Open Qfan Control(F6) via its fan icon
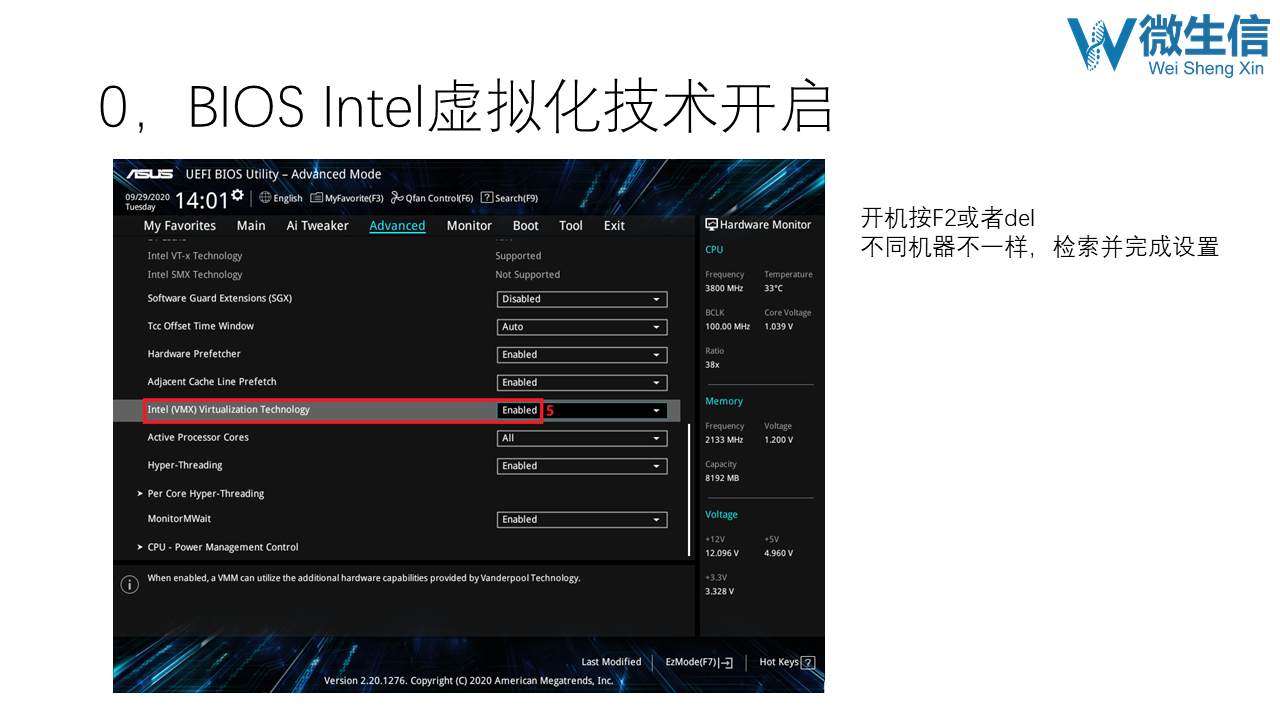 pos(397,198)
